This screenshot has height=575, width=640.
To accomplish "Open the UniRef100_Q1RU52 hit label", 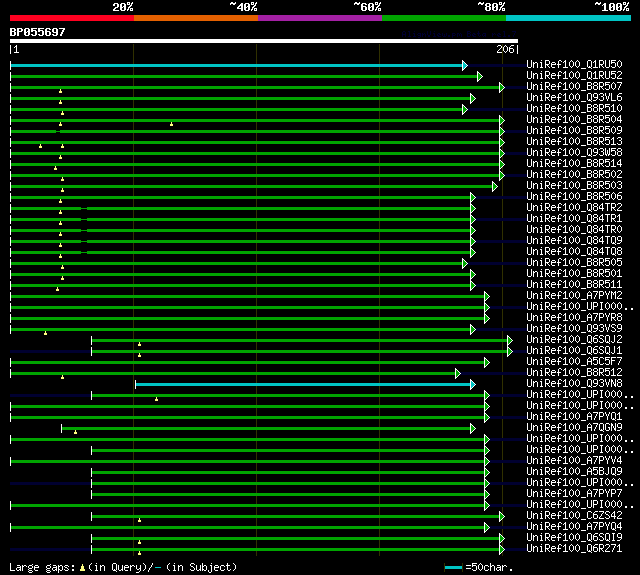I will (574, 75).
